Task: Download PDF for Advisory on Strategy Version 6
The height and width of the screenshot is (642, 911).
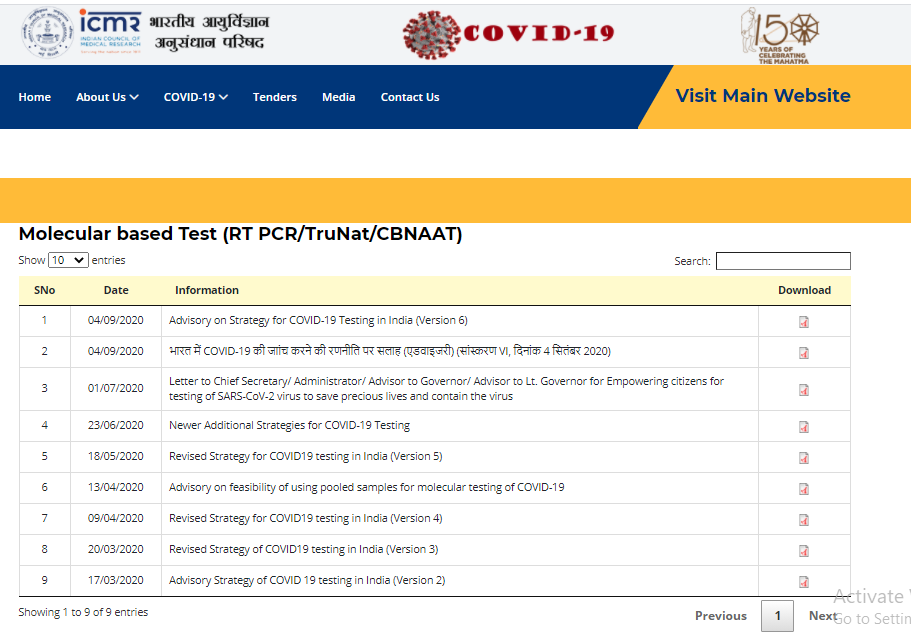Action: click(x=804, y=322)
